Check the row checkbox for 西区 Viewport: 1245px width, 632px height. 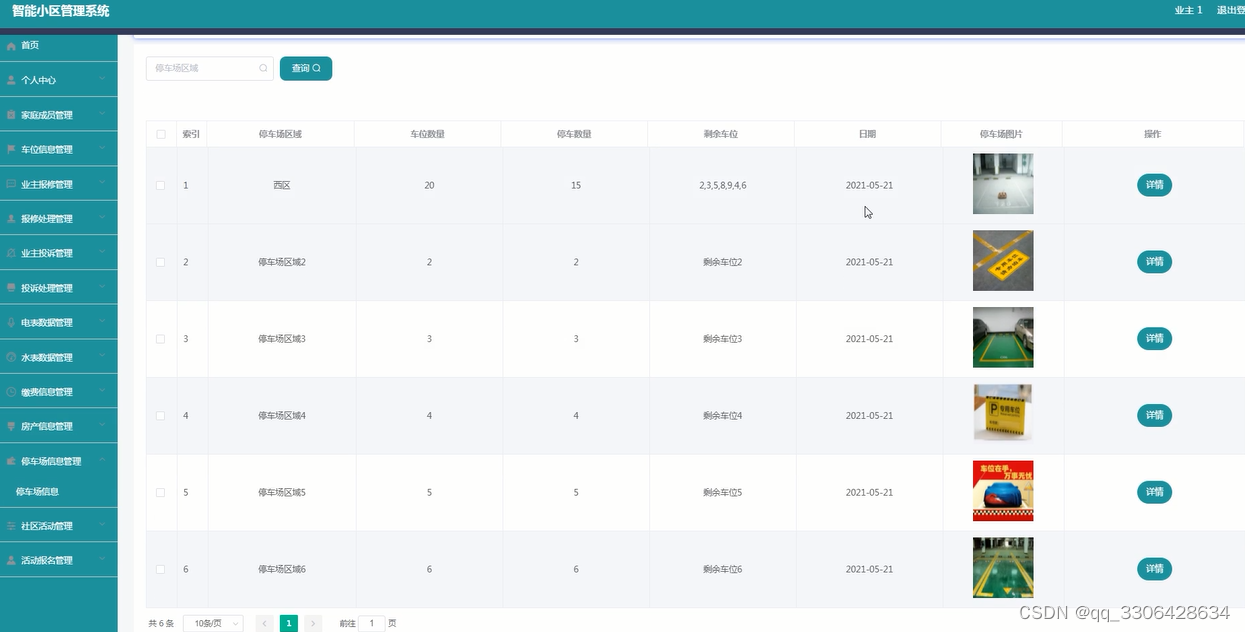(x=161, y=185)
